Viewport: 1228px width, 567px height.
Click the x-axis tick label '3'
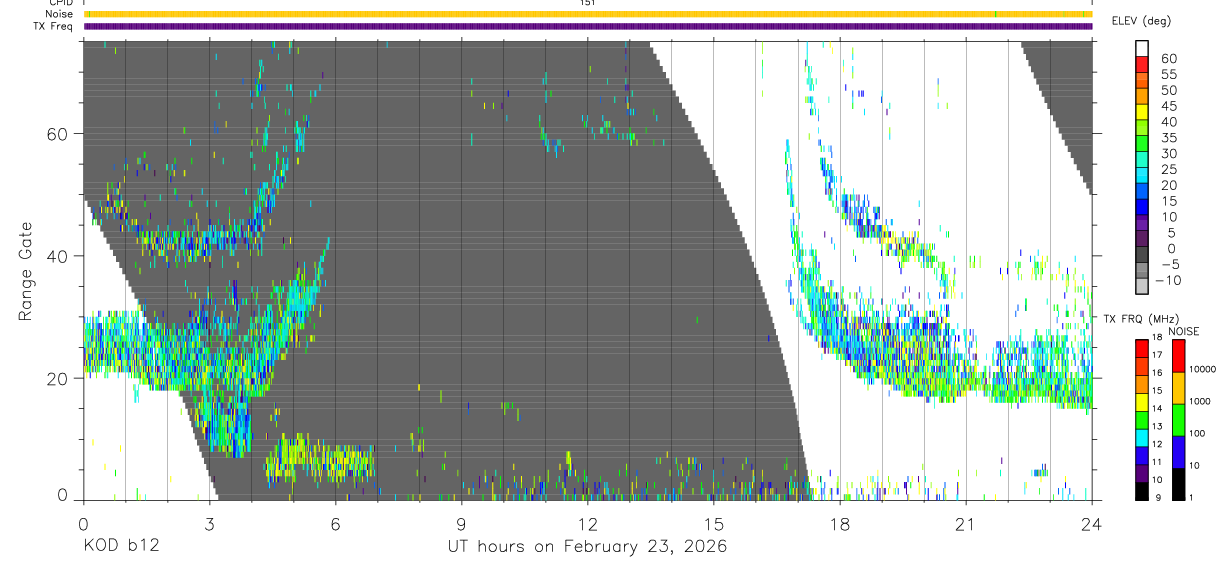210,524
